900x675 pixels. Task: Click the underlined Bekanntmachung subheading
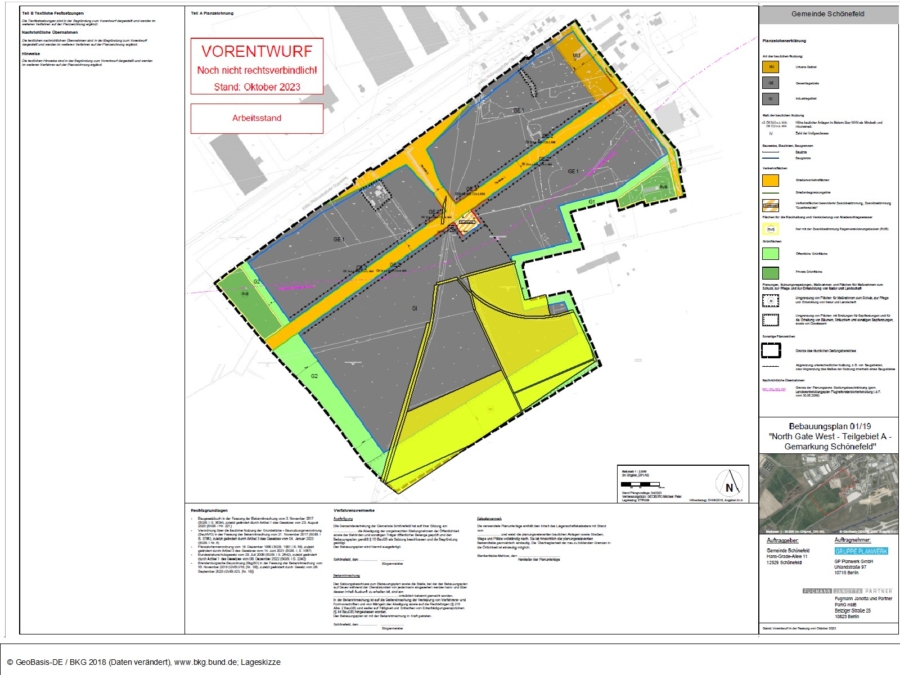pos(347,576)
